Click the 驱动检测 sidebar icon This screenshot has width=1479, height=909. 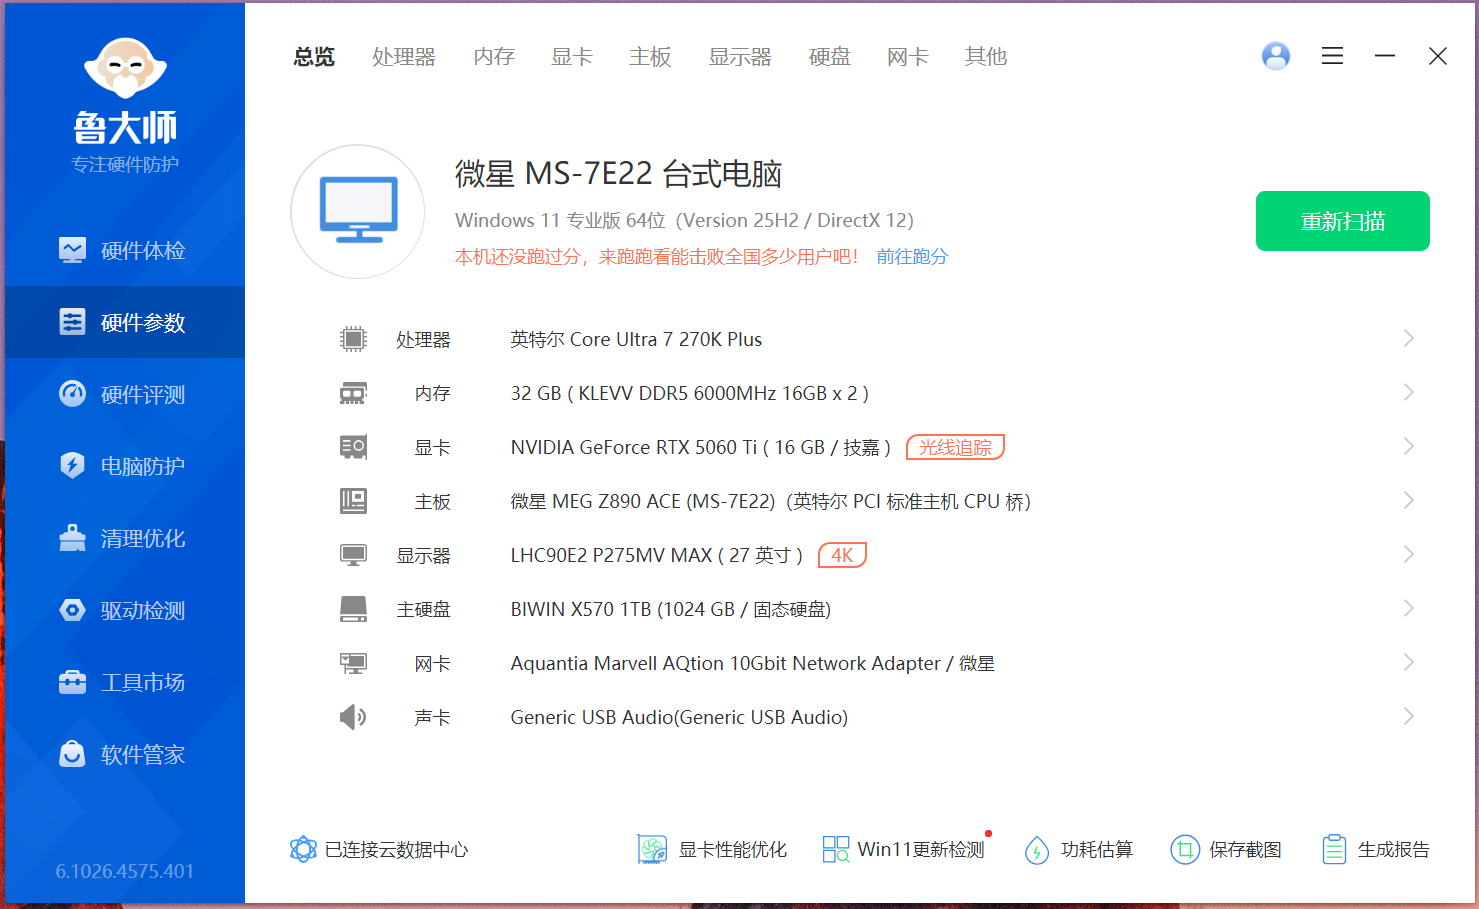72,610
